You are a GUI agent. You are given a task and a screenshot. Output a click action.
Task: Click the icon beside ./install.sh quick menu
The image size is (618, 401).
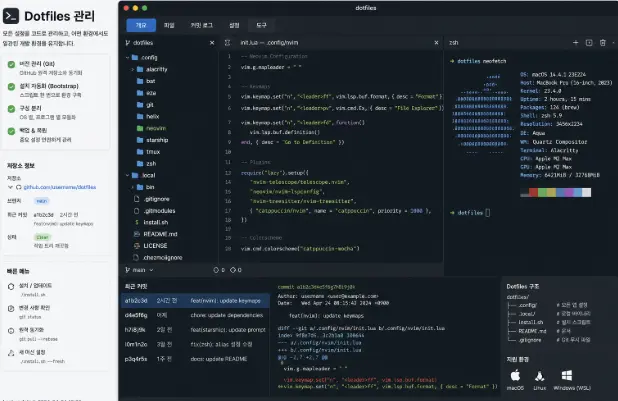coord(11,287)
